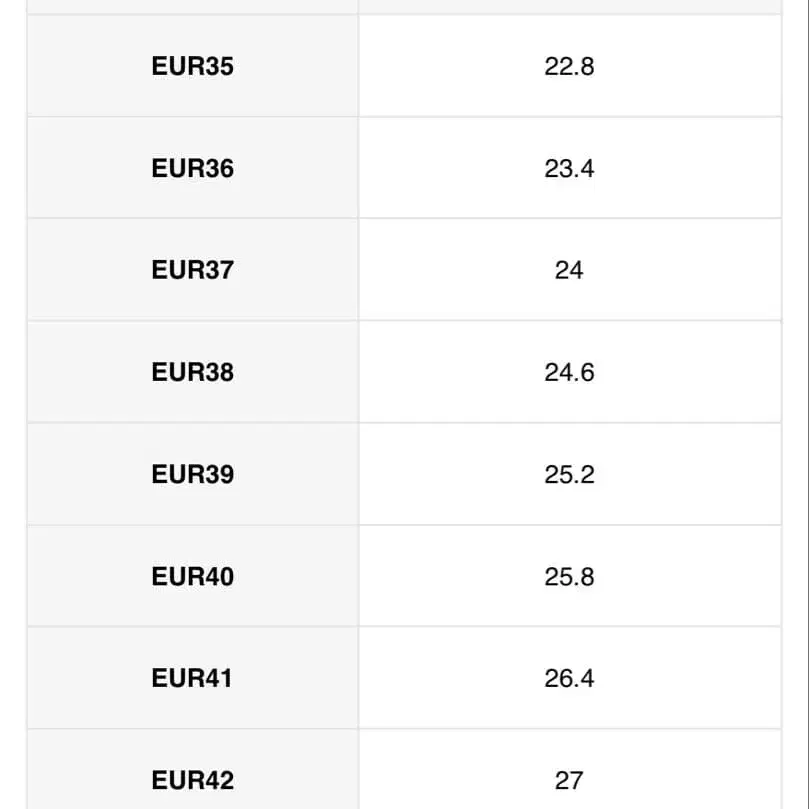Pick the EUR41 size cell

coord(193,678)
